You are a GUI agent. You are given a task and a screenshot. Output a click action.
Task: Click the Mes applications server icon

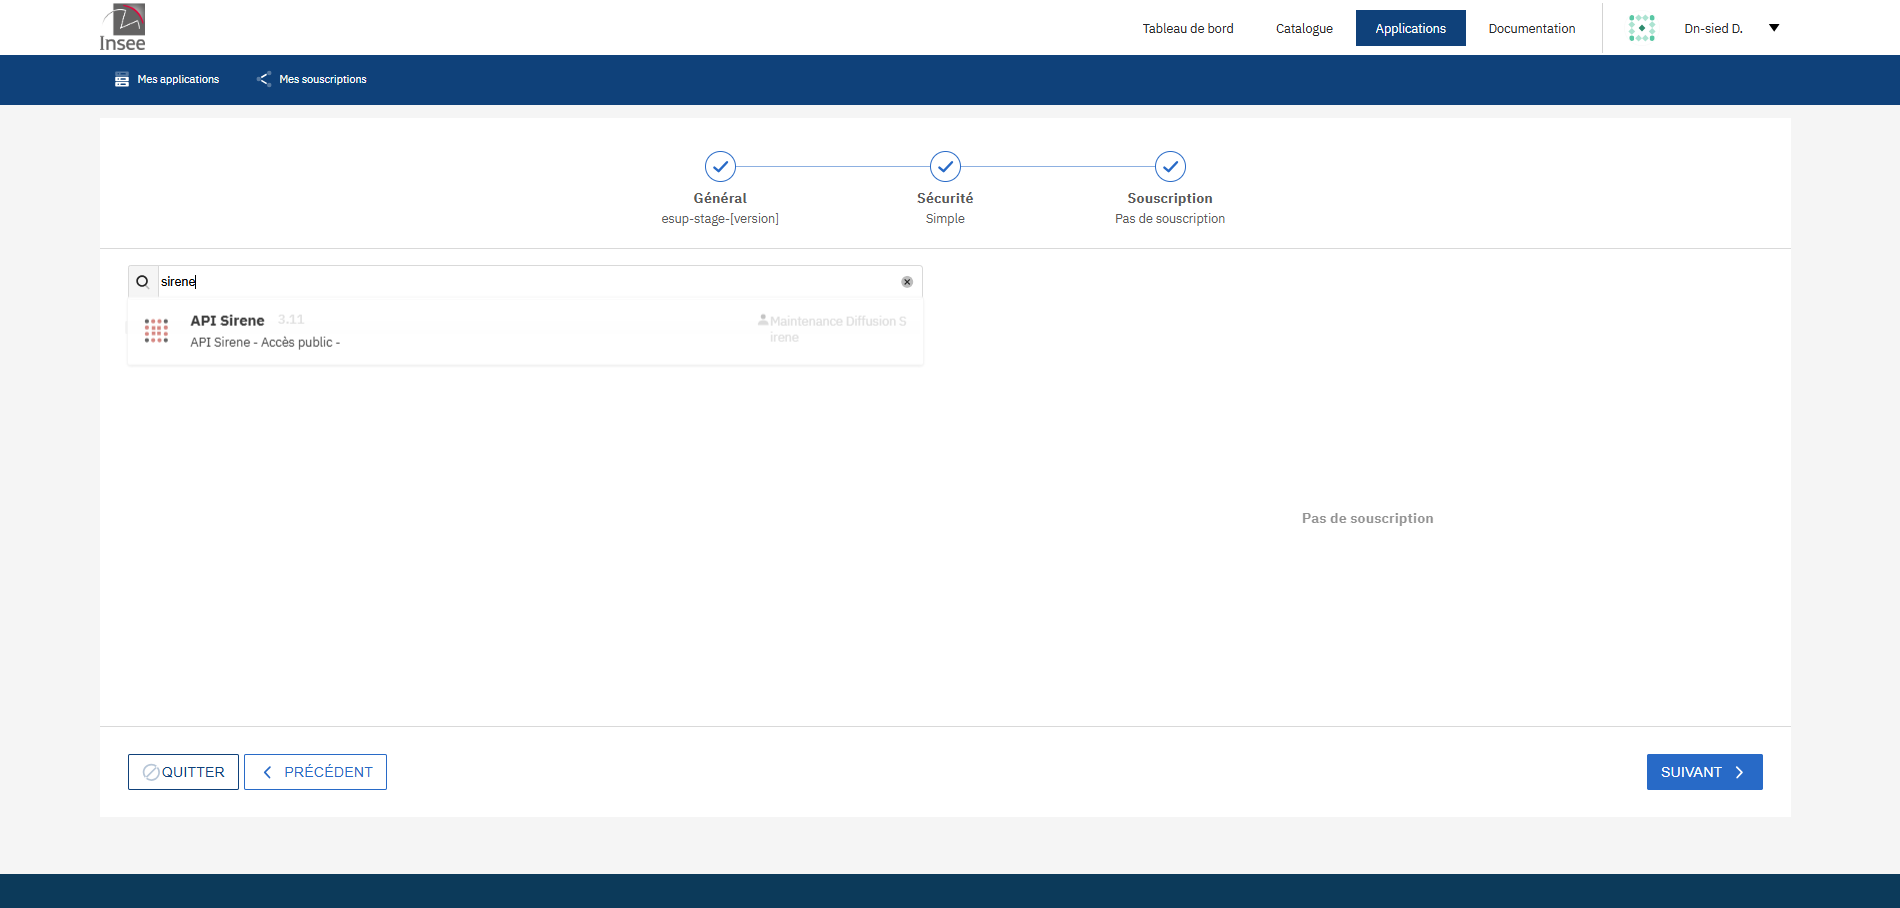pyautogui.click(x=122, y=79)
